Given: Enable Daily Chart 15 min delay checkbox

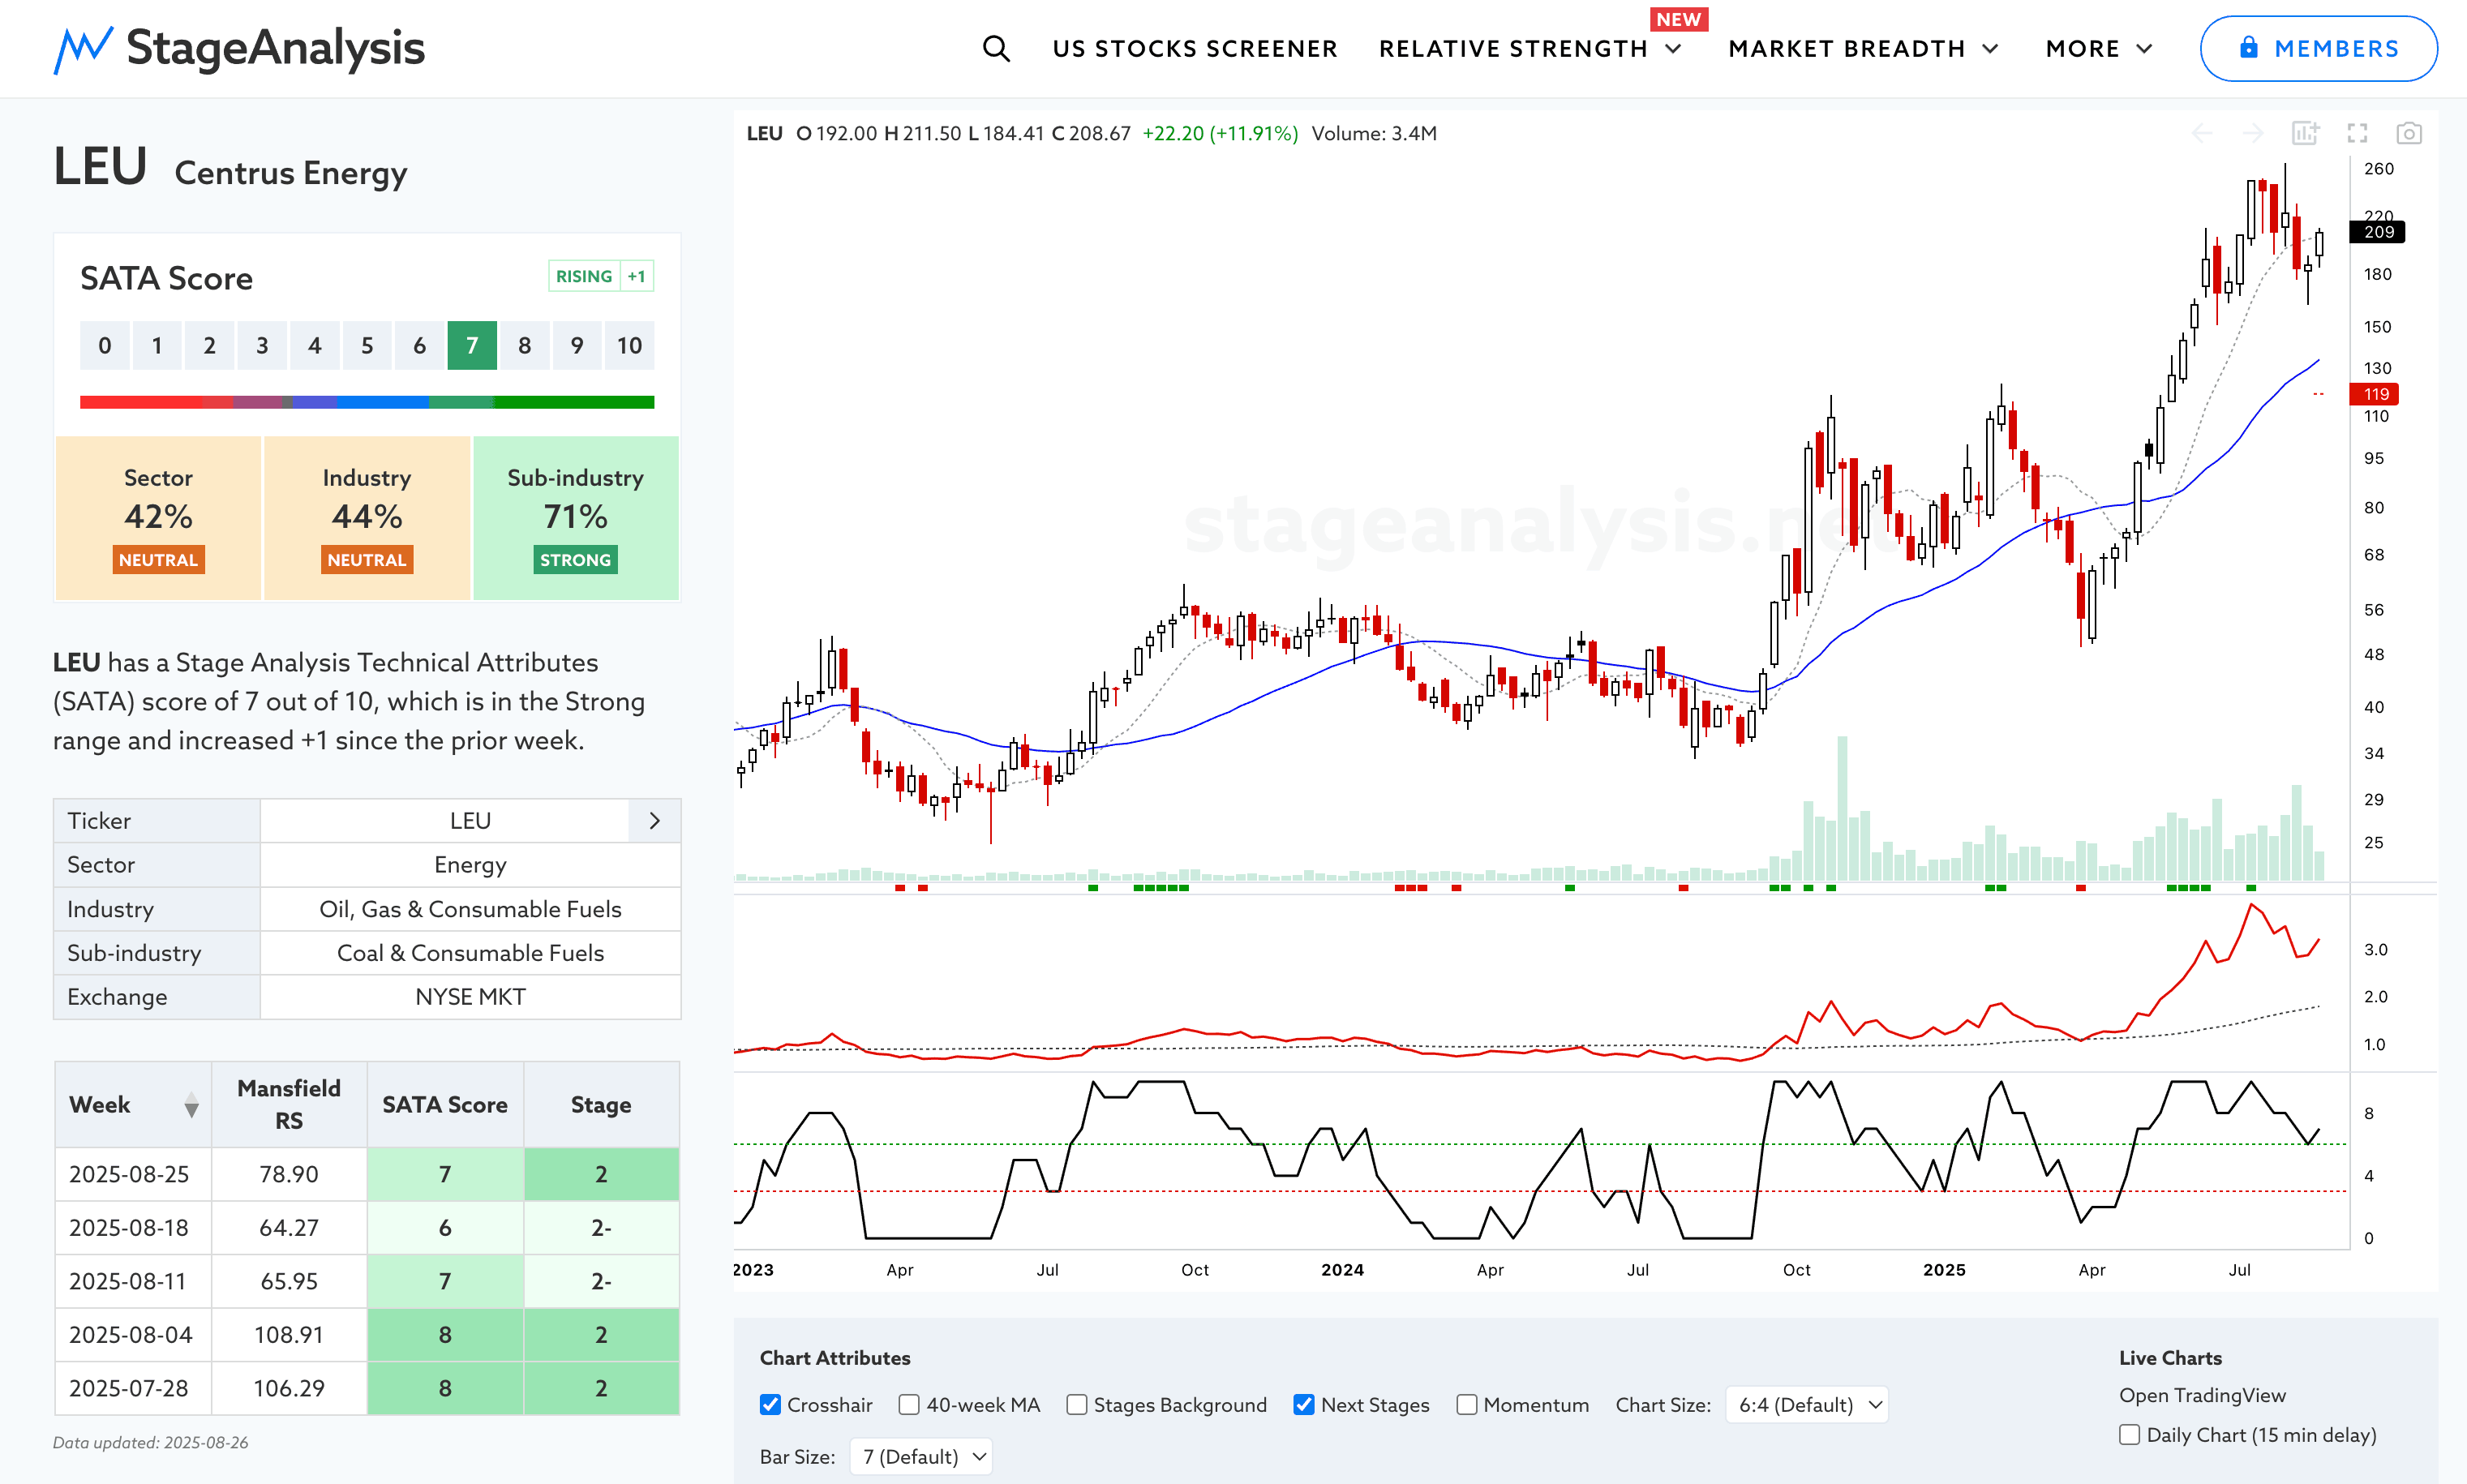Looking at the screenshot, I should pyautogui.click(x=2130, y=1435).
